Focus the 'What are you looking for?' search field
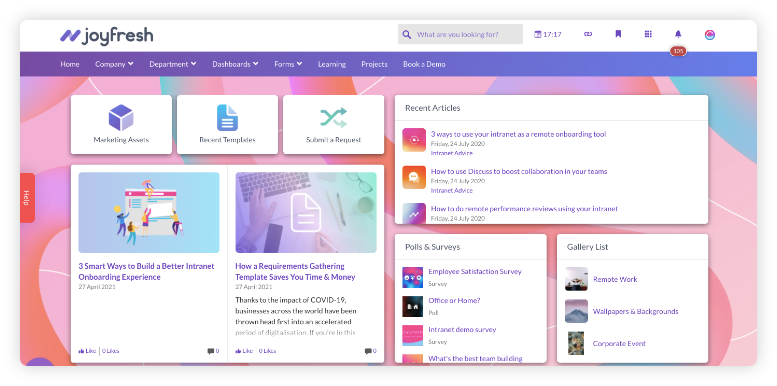This screenshot has width=777, height=386. pyautogui.click(x=460, y=34)
